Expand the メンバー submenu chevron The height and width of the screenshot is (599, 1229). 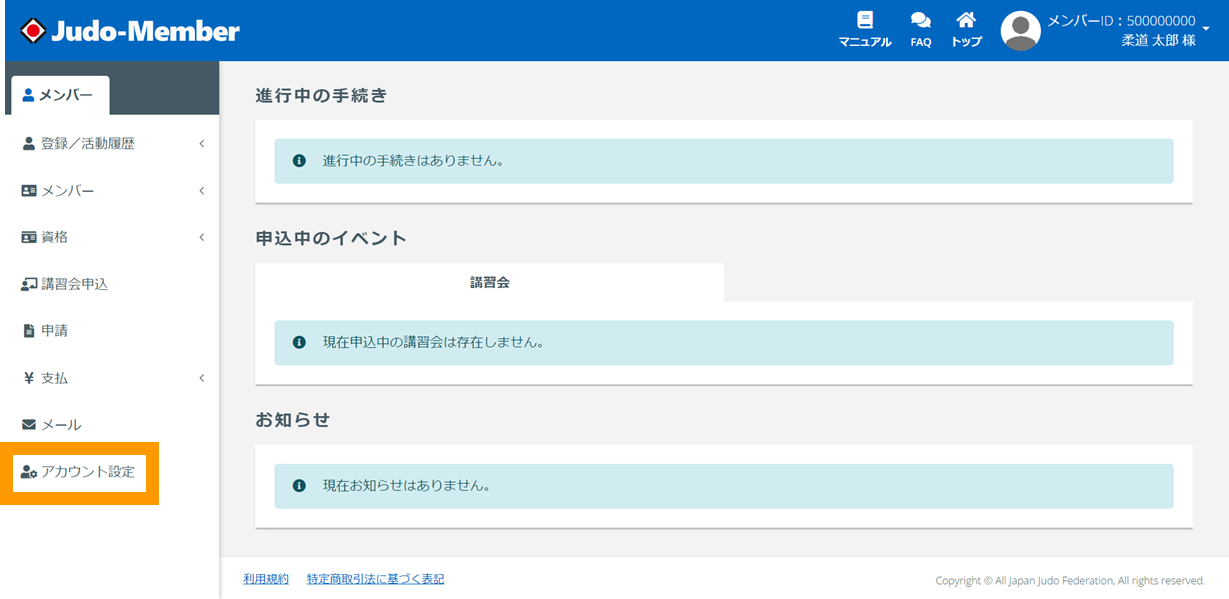point(201,191)
